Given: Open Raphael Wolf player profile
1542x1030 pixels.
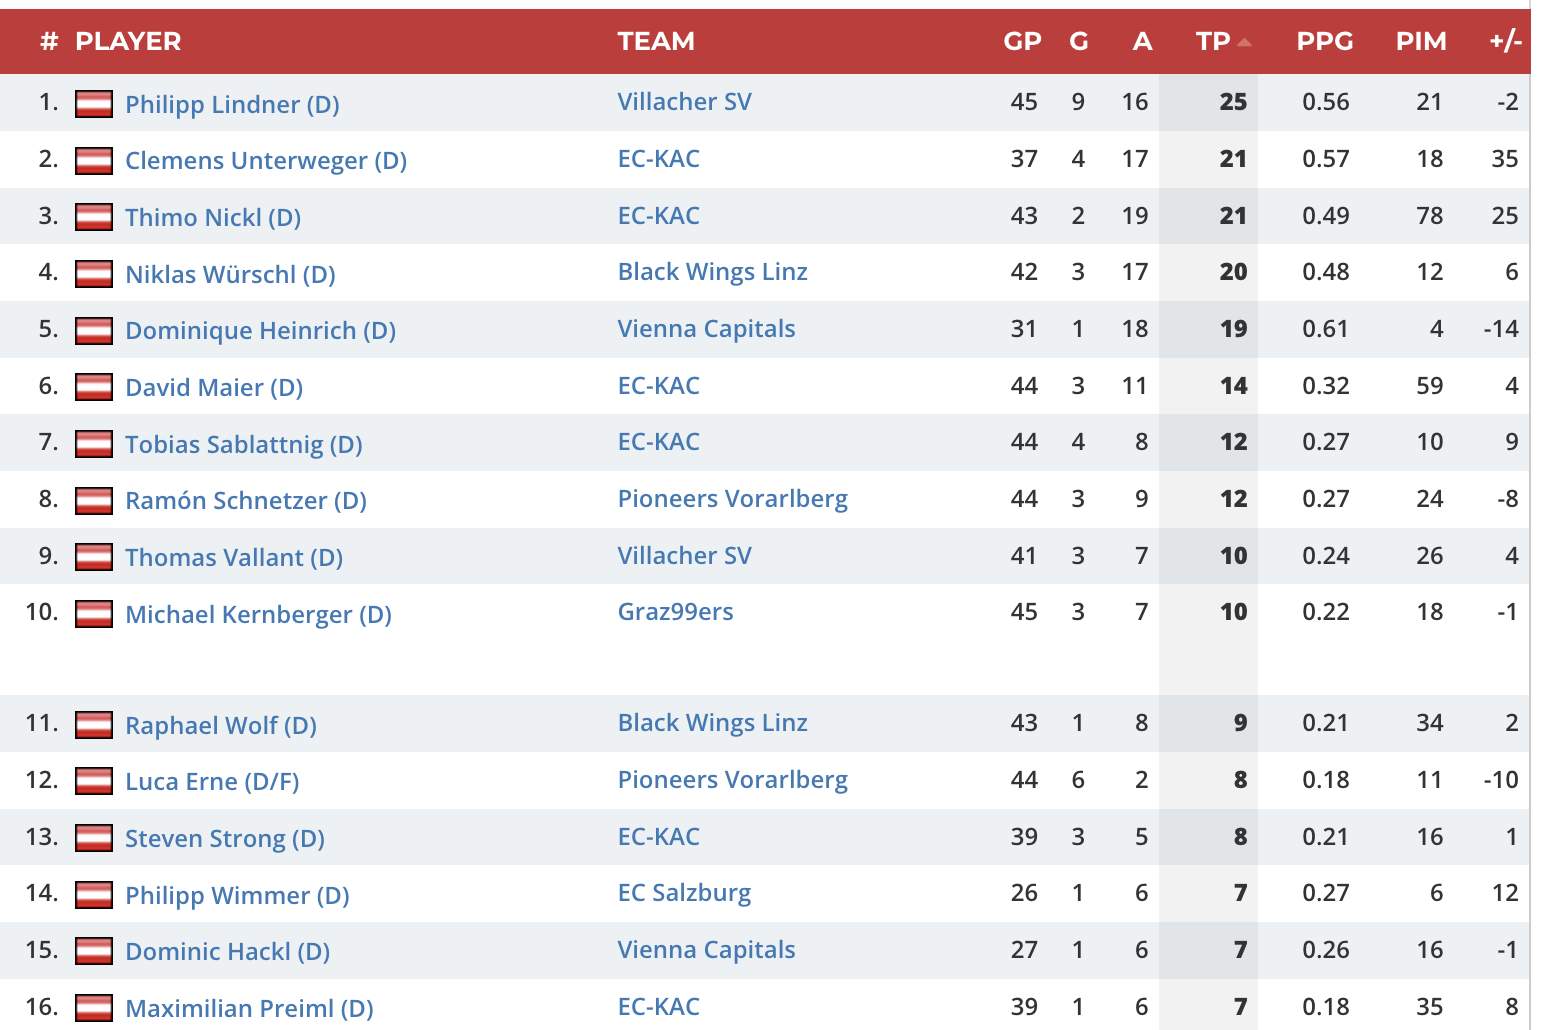Looking at the screenshot, I should [x=220, y=725].
